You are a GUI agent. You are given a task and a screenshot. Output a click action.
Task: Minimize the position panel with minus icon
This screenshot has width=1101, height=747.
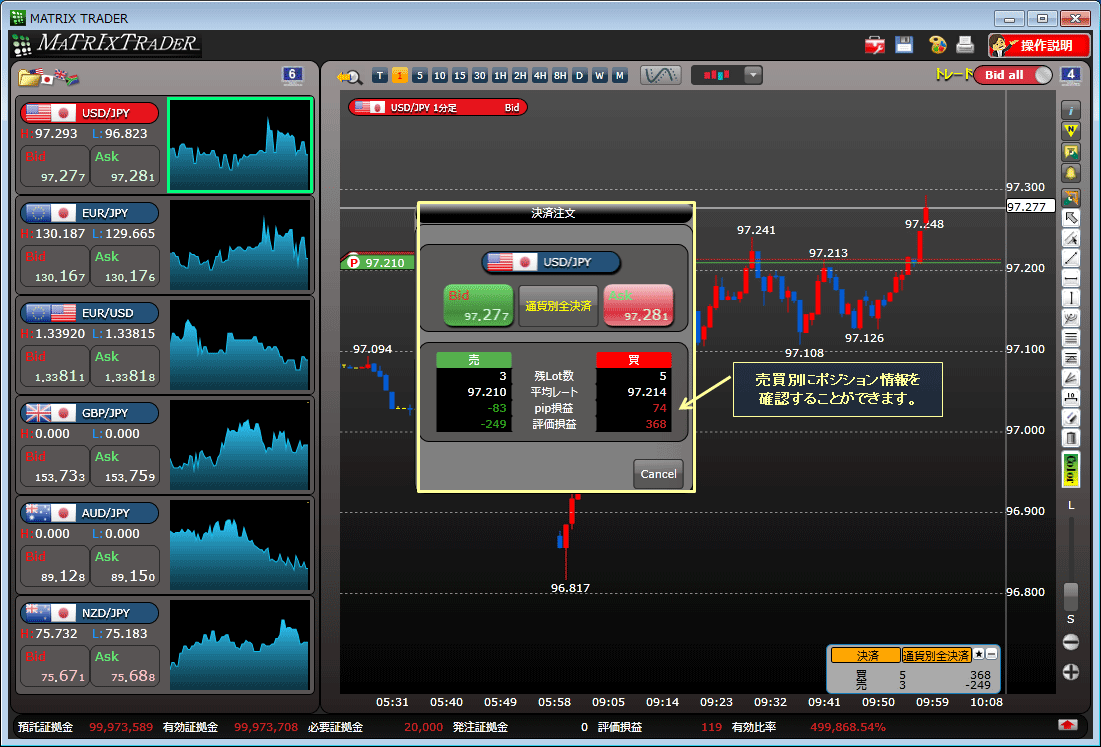pyautogui.click(x=991, y=654)
